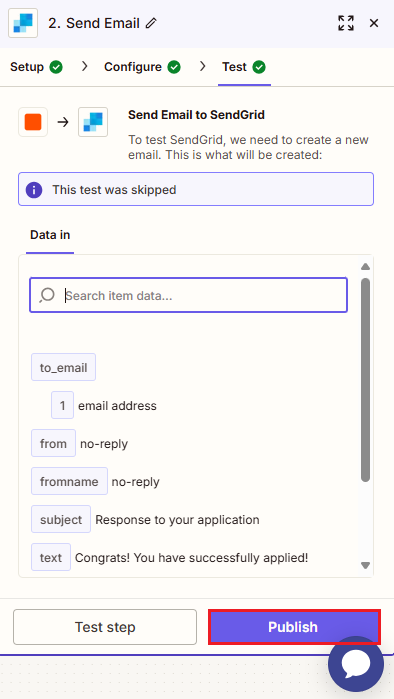Screen dimensions: 394x699
Task: Click the 'email address' value text
Action: click(x=117, y=406)
